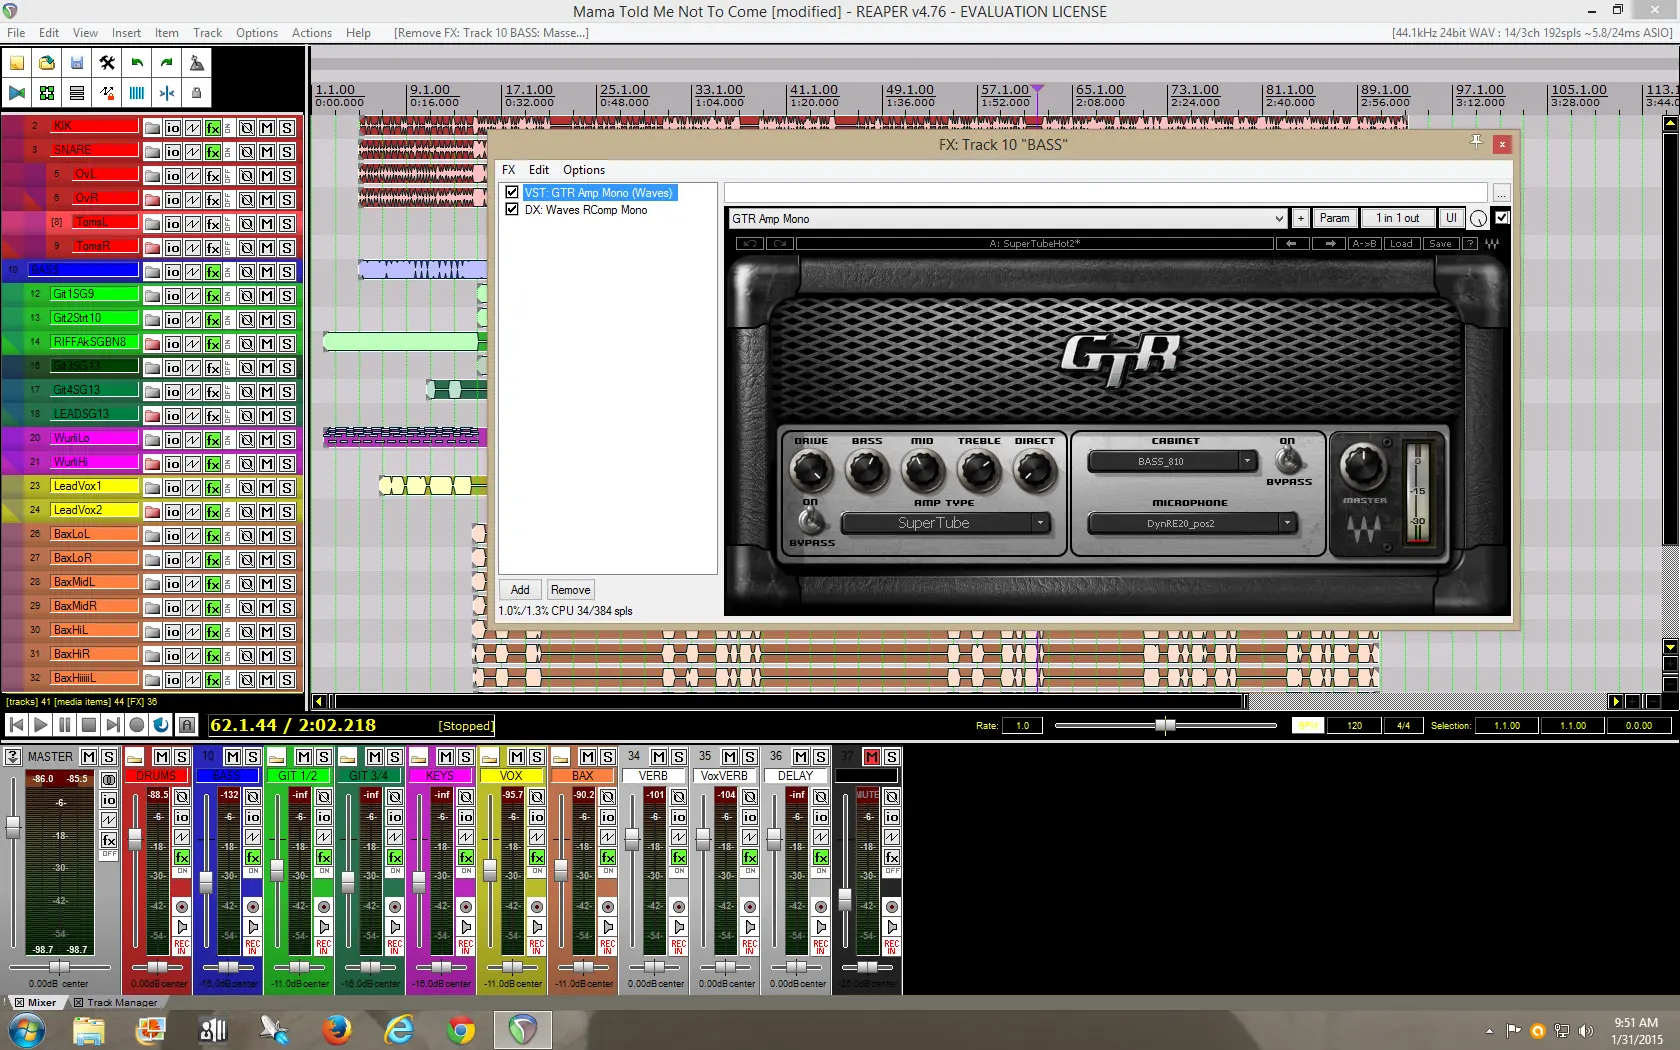Click Record button in transport
The width and height of the screenshot is (1680, 1050).
[x=137, y=725]
